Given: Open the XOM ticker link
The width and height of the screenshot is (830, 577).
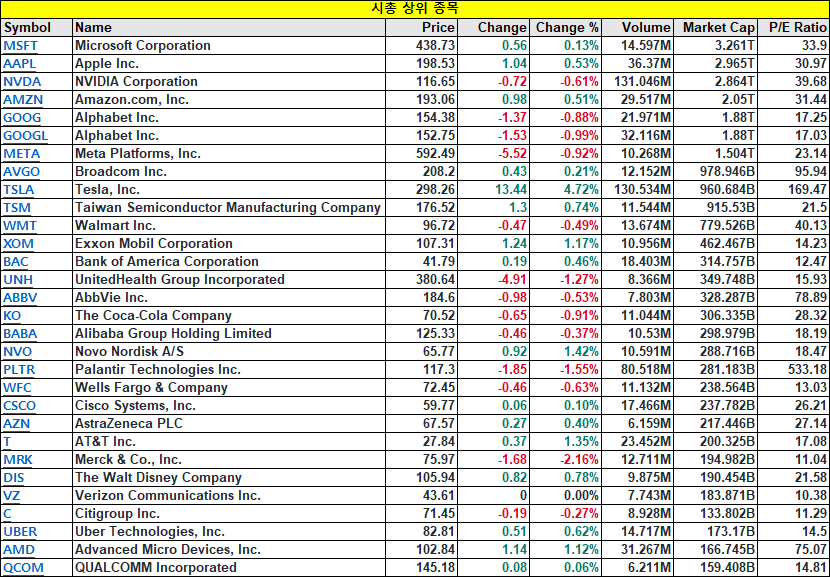Looking at the screenshot, I should (x=19, y=244).
